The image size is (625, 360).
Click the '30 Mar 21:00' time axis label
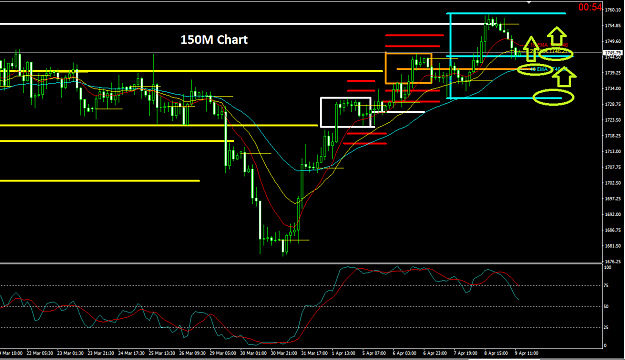pos(284,353)
